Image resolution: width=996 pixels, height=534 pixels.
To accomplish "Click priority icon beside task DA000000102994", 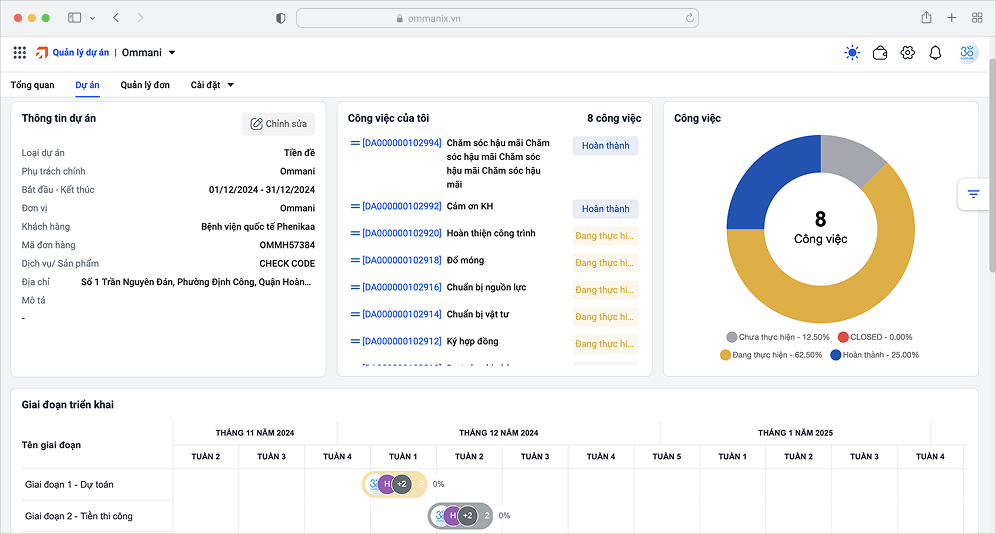I will (x=355, y=144).
